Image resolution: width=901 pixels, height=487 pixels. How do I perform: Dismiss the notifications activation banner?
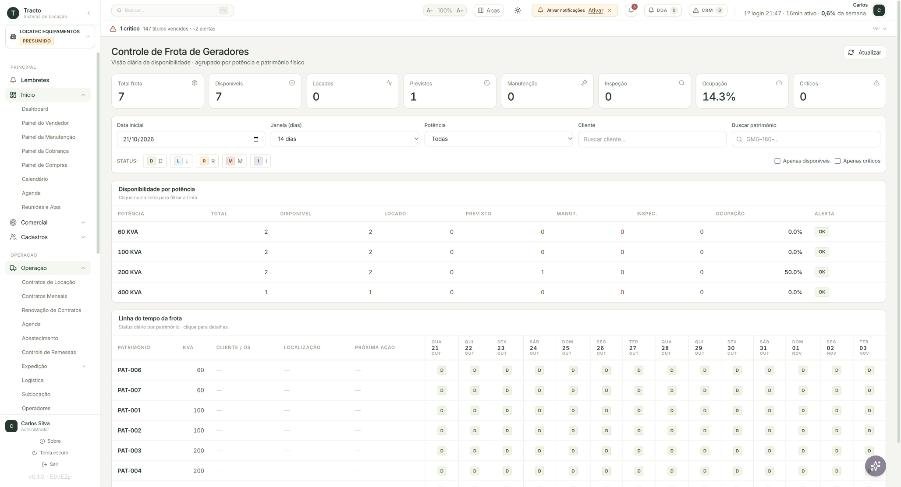(x=610, y=10)
